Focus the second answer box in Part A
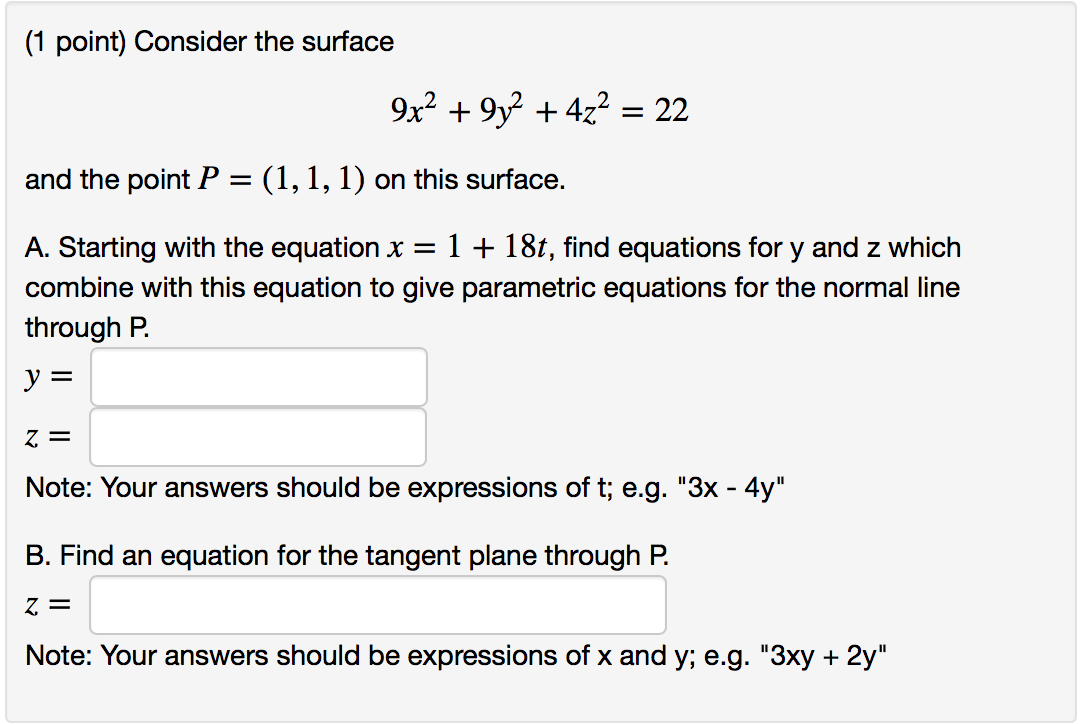Image resolution: width=1084 pixels, height=724 pixels. [257, 435]
